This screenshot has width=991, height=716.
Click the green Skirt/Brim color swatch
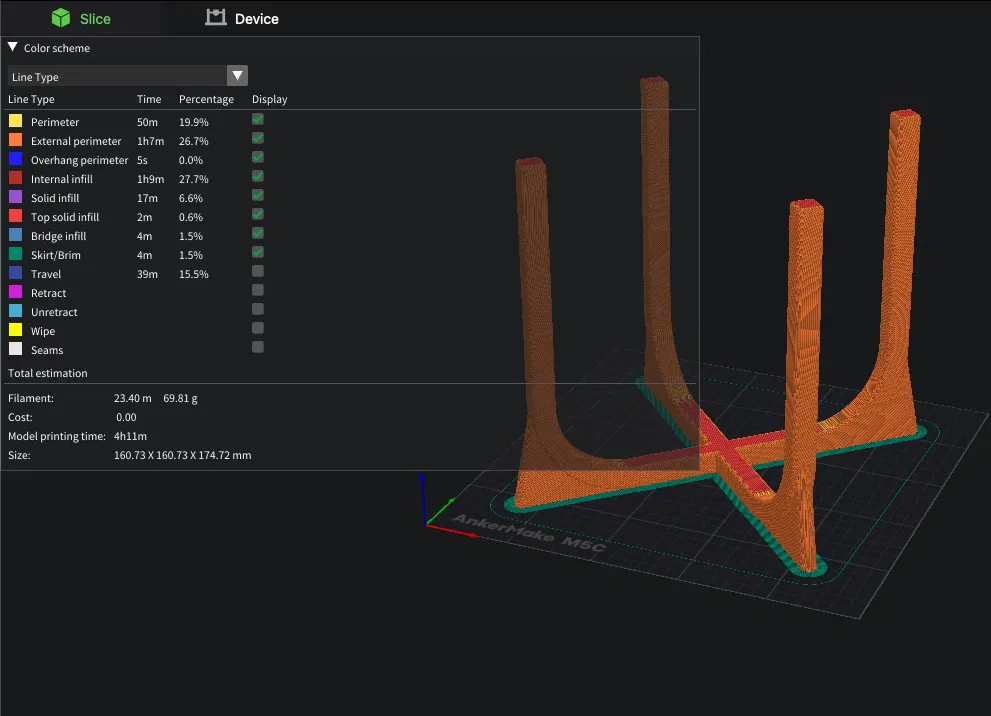[16, 253]
